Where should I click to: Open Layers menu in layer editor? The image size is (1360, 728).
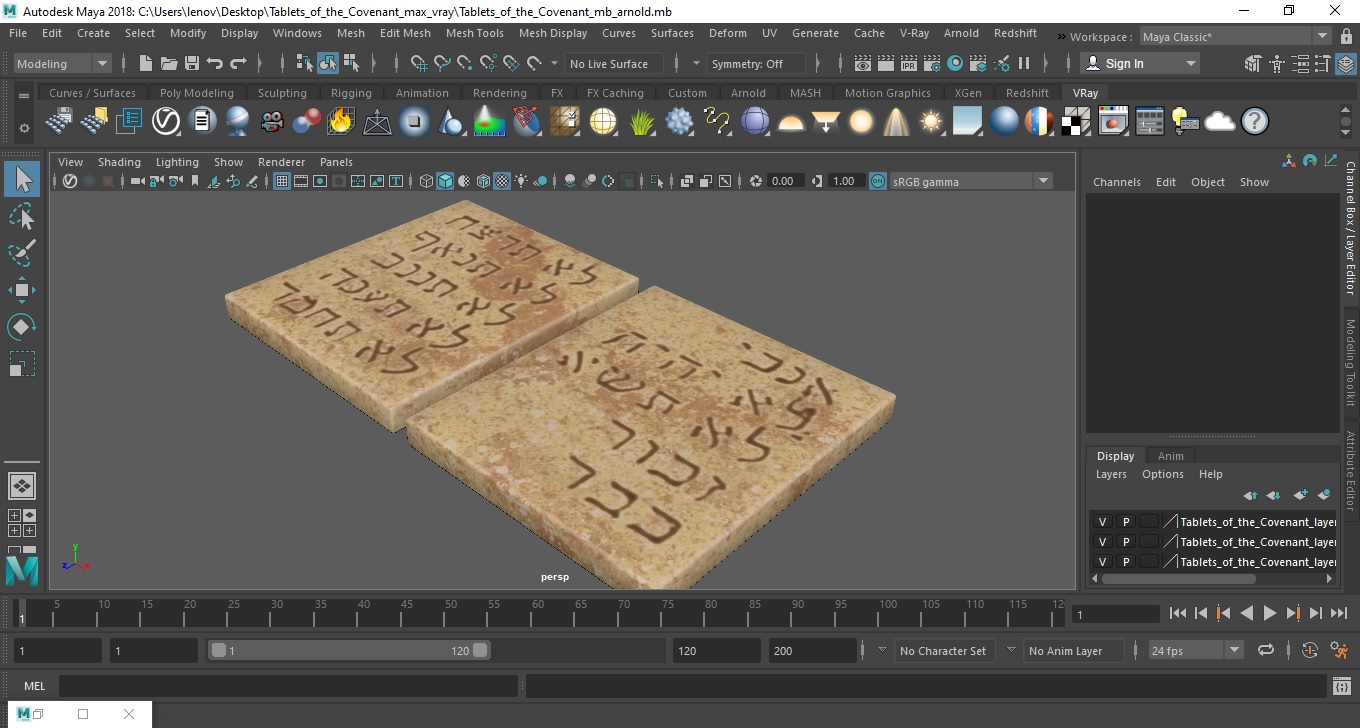(1111, 474)
